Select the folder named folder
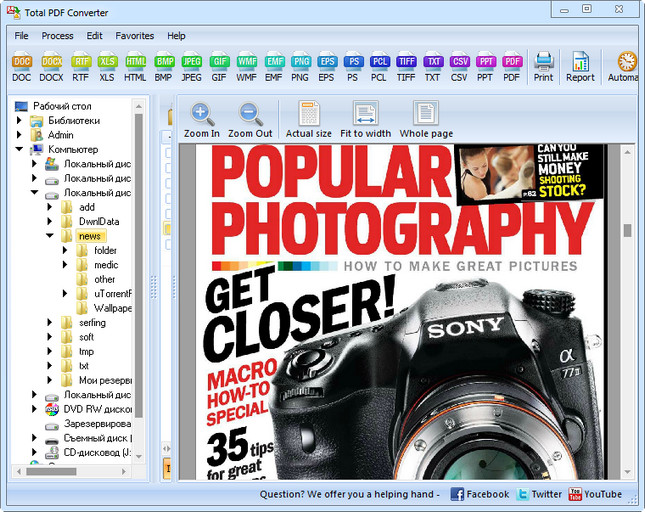Screen dimensions: 645x512 (105, 250)
